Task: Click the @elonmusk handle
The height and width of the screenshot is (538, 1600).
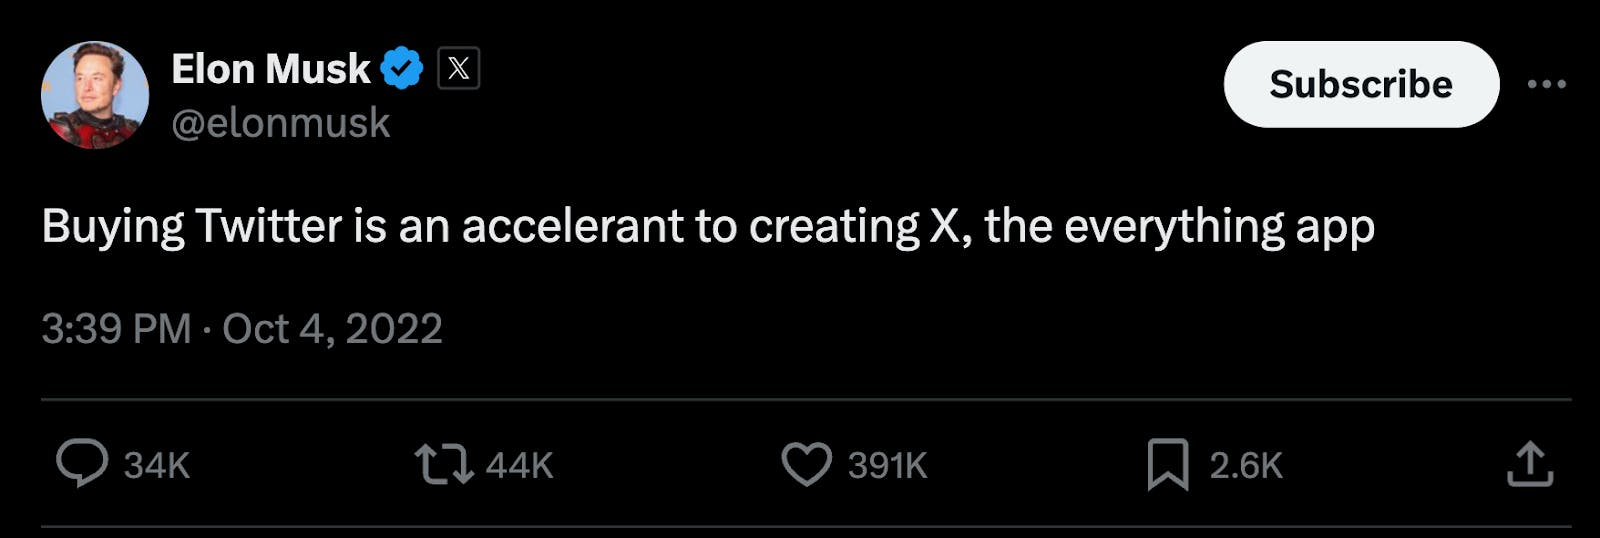Action: pos(281,123)
